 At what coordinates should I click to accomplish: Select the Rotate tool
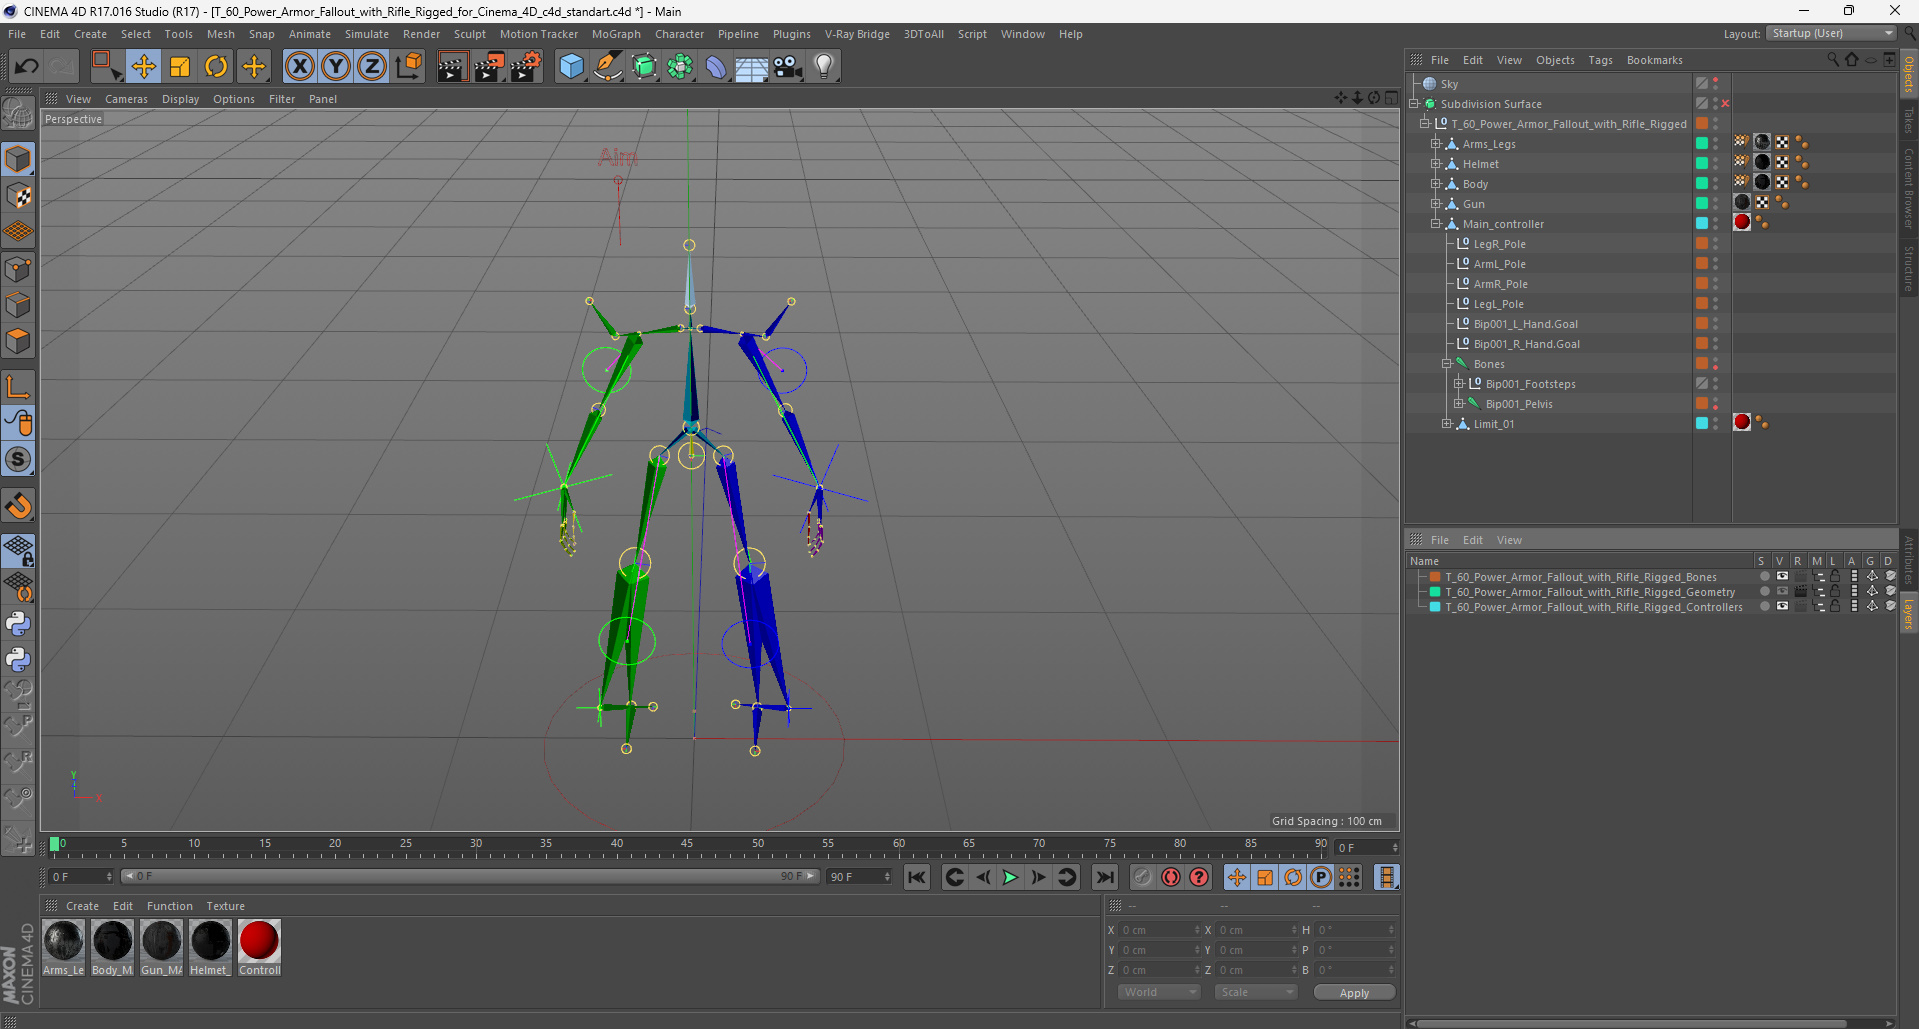click(x=216, y=67)
